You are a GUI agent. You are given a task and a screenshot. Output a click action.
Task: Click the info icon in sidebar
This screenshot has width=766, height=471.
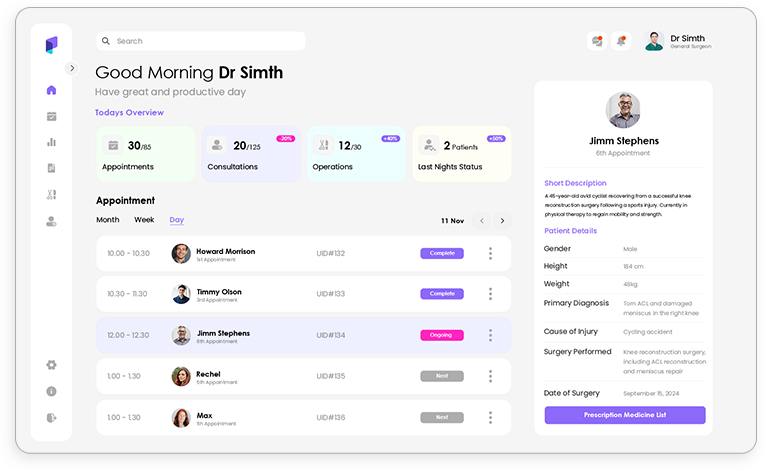pyautogui.click(x=51, y=391)
